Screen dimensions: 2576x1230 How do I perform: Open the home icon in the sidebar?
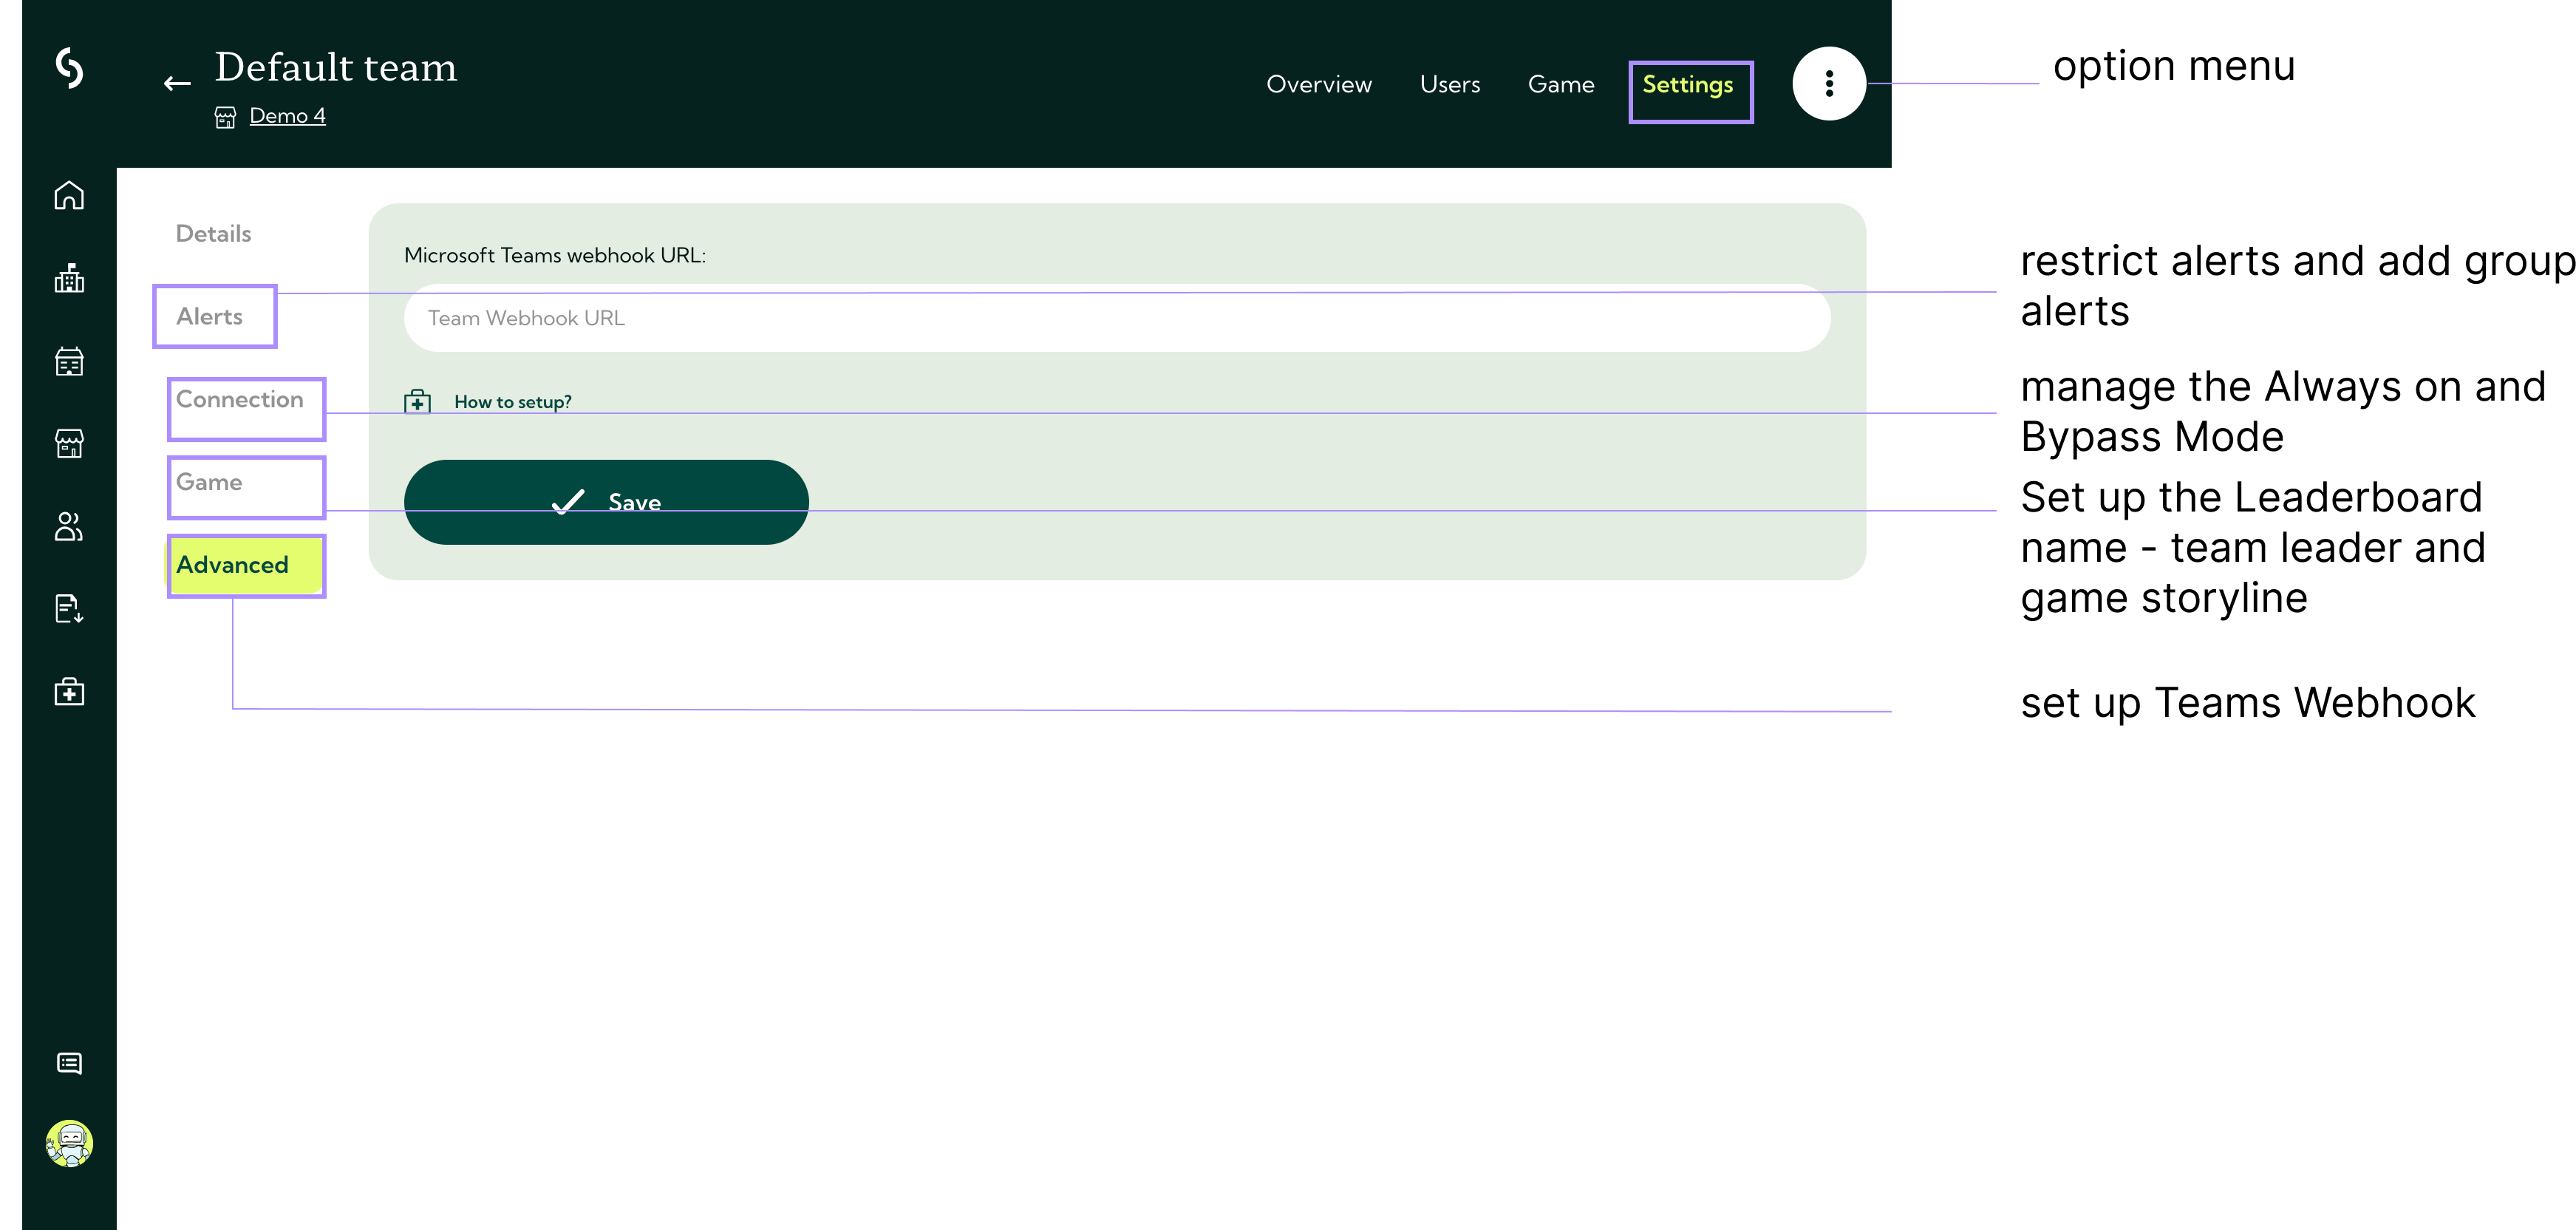pyautogui.click(x=69, y=195)
